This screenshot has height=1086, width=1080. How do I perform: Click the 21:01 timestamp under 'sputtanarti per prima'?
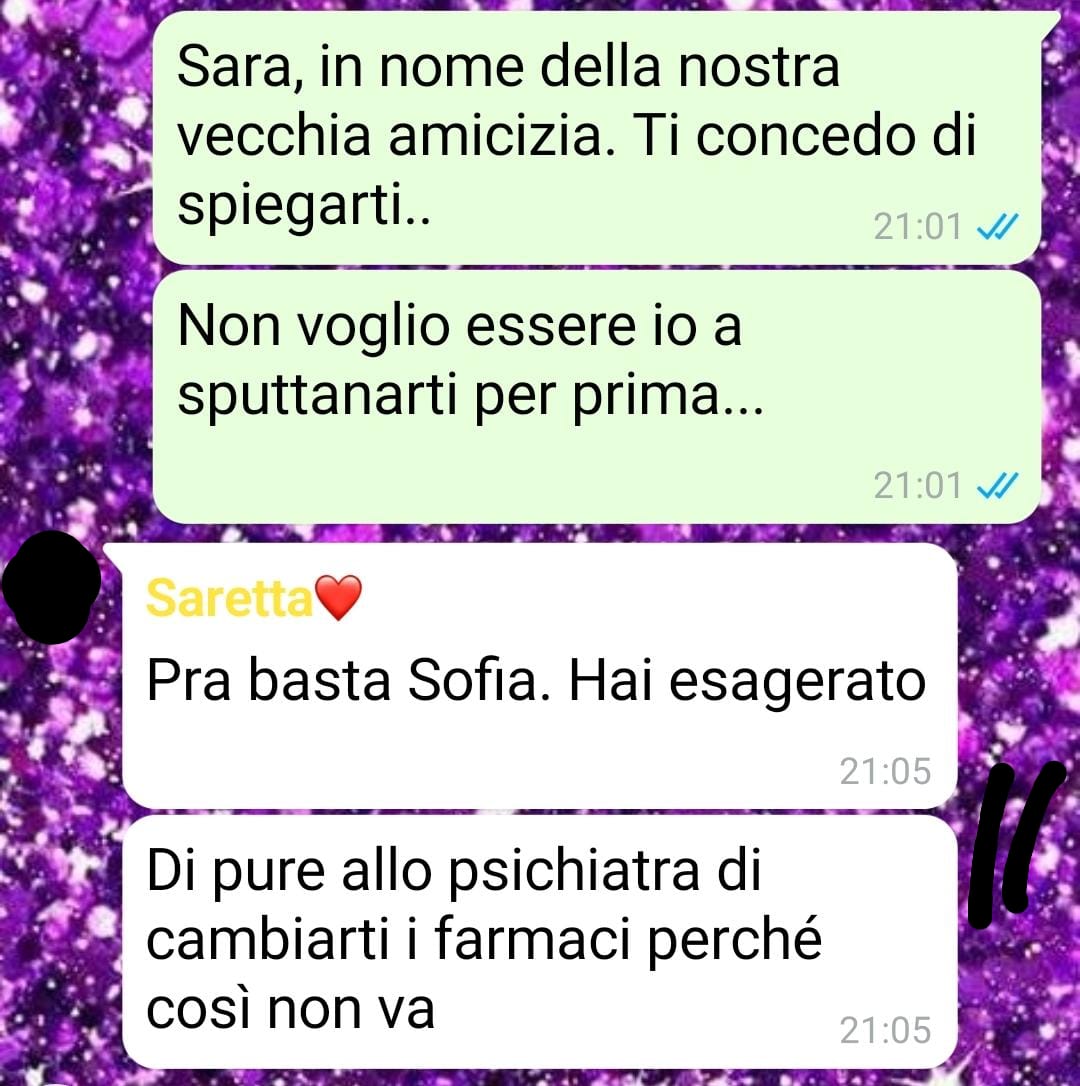coord(918,485)
